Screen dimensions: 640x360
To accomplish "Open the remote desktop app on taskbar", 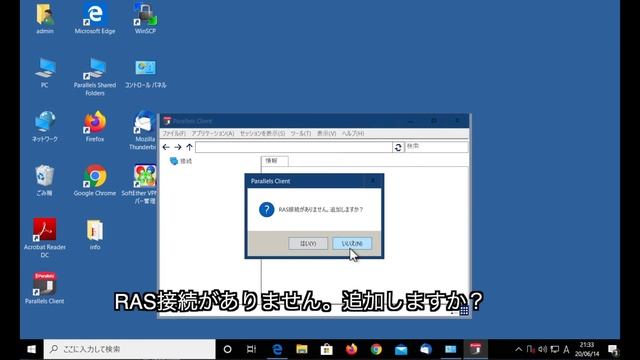I will pyautogui.click(x=451, y=349).
